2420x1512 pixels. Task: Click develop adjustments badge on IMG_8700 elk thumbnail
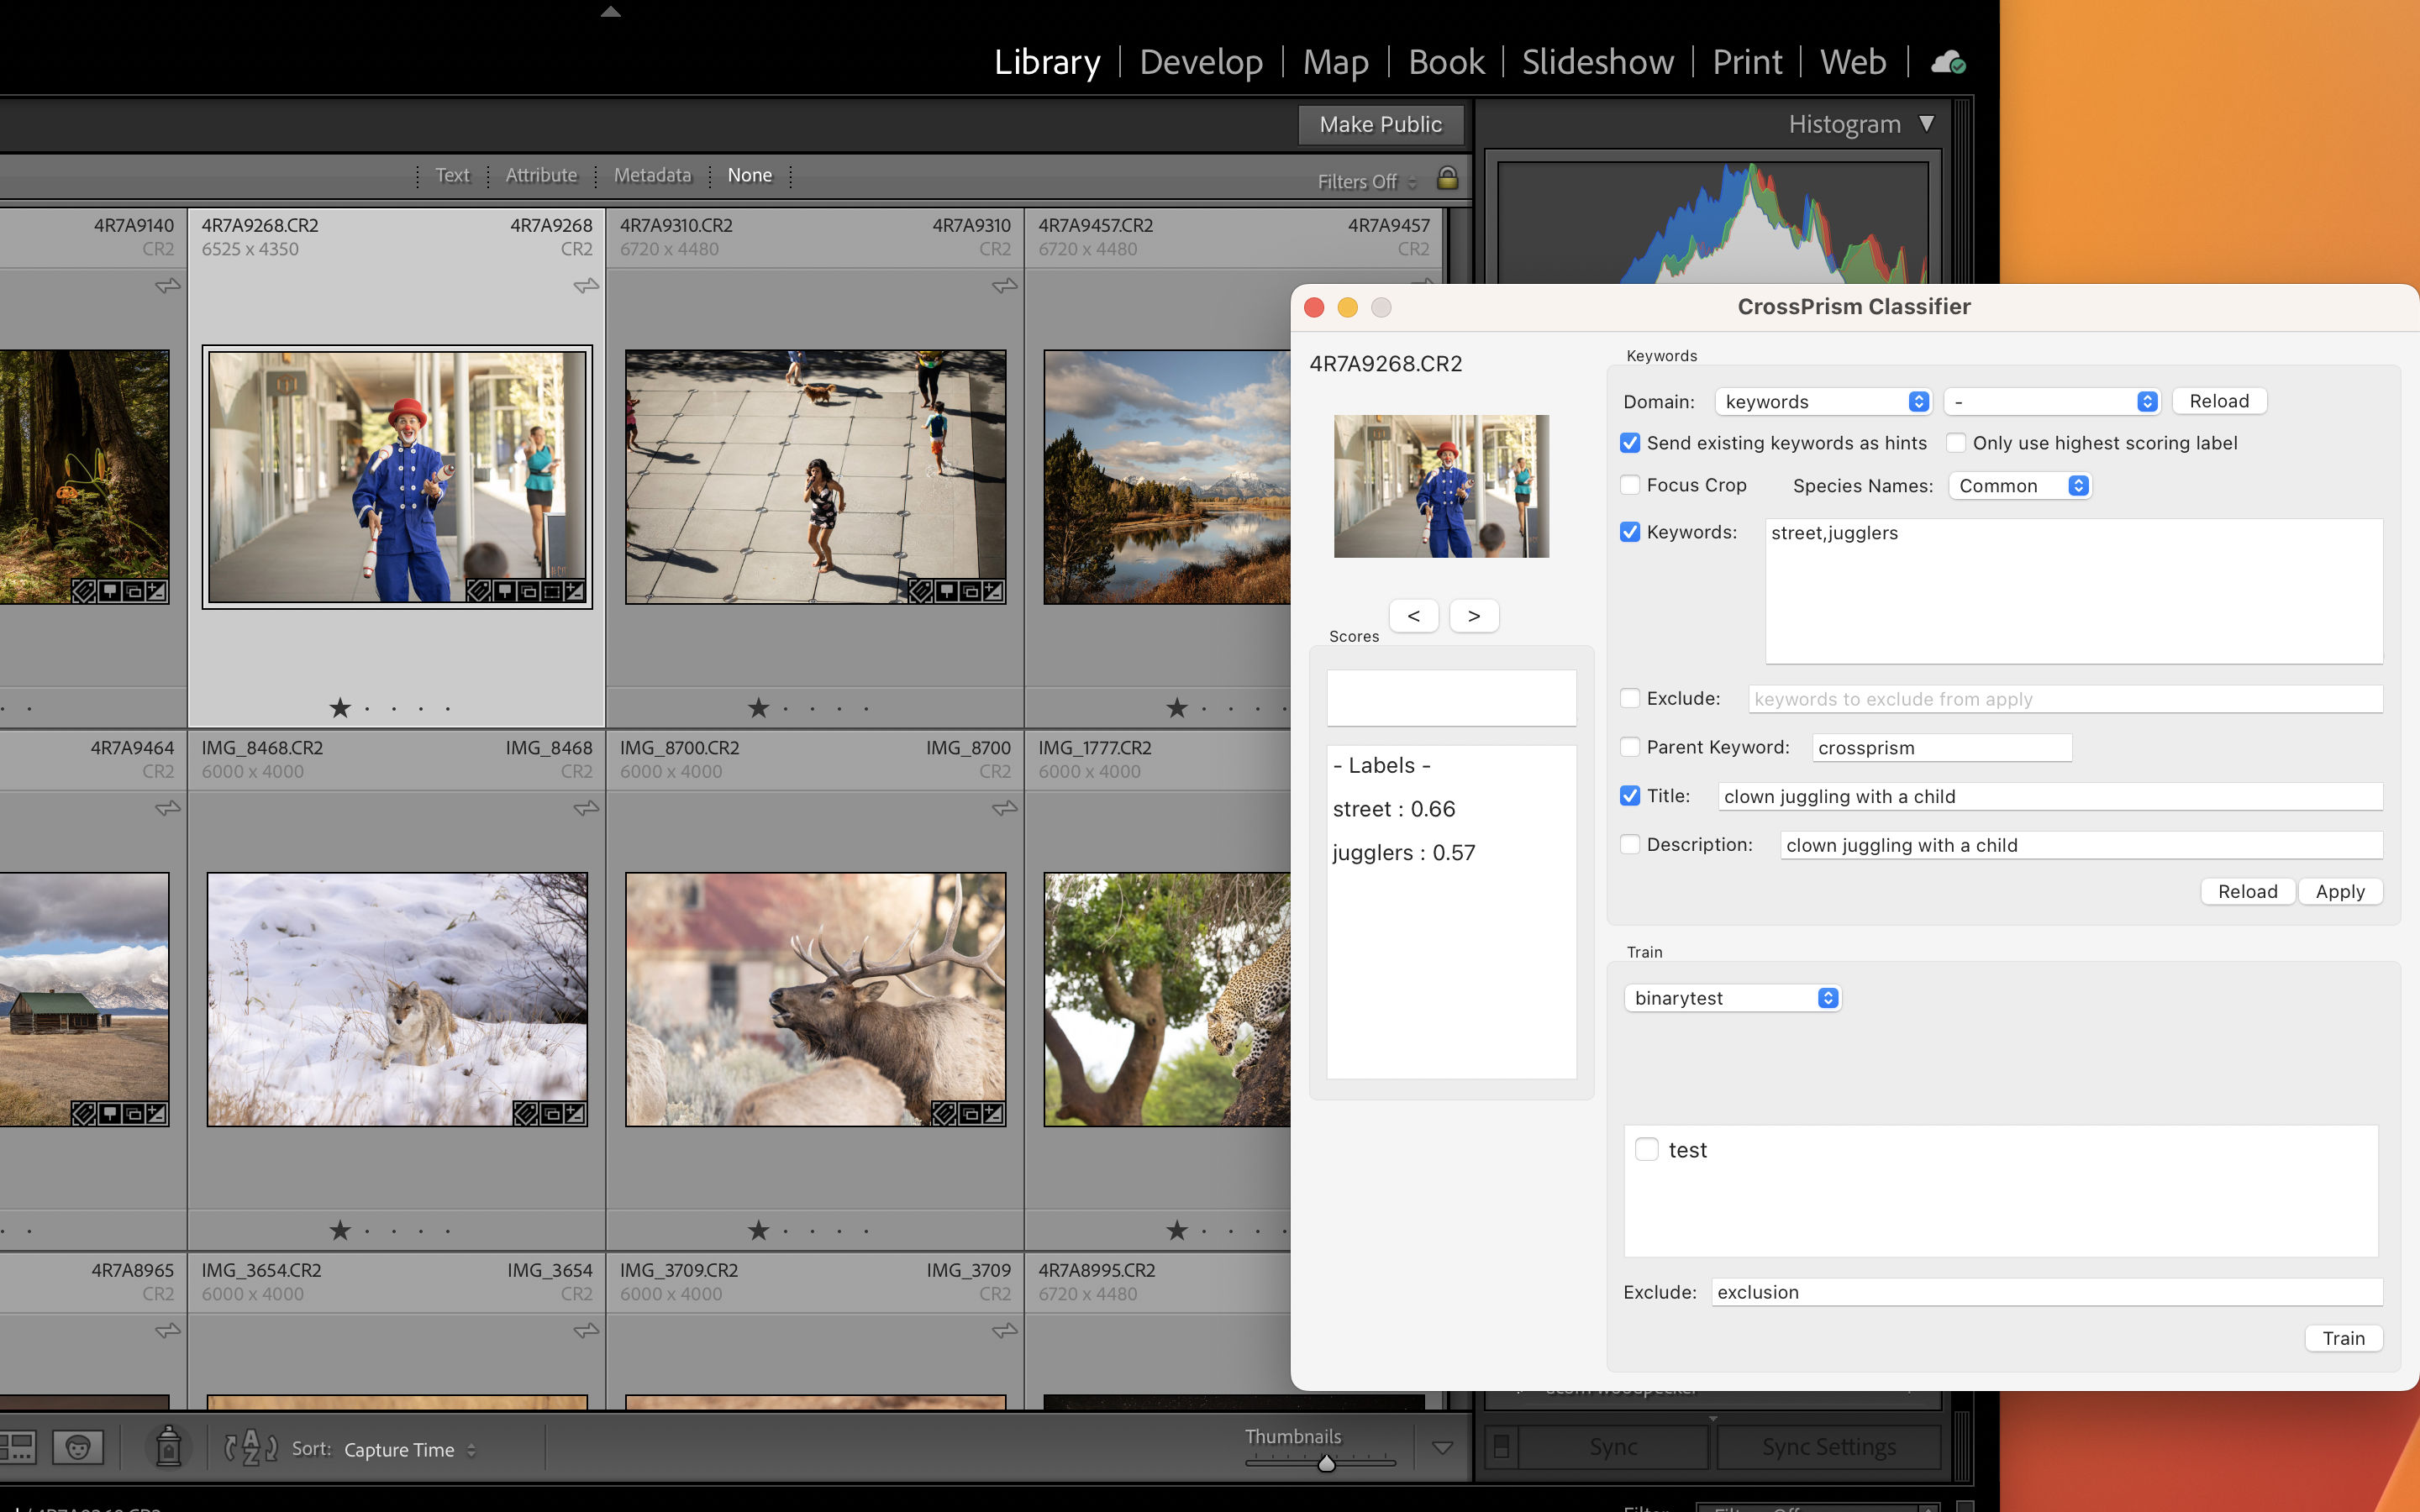coord(993,1113)
